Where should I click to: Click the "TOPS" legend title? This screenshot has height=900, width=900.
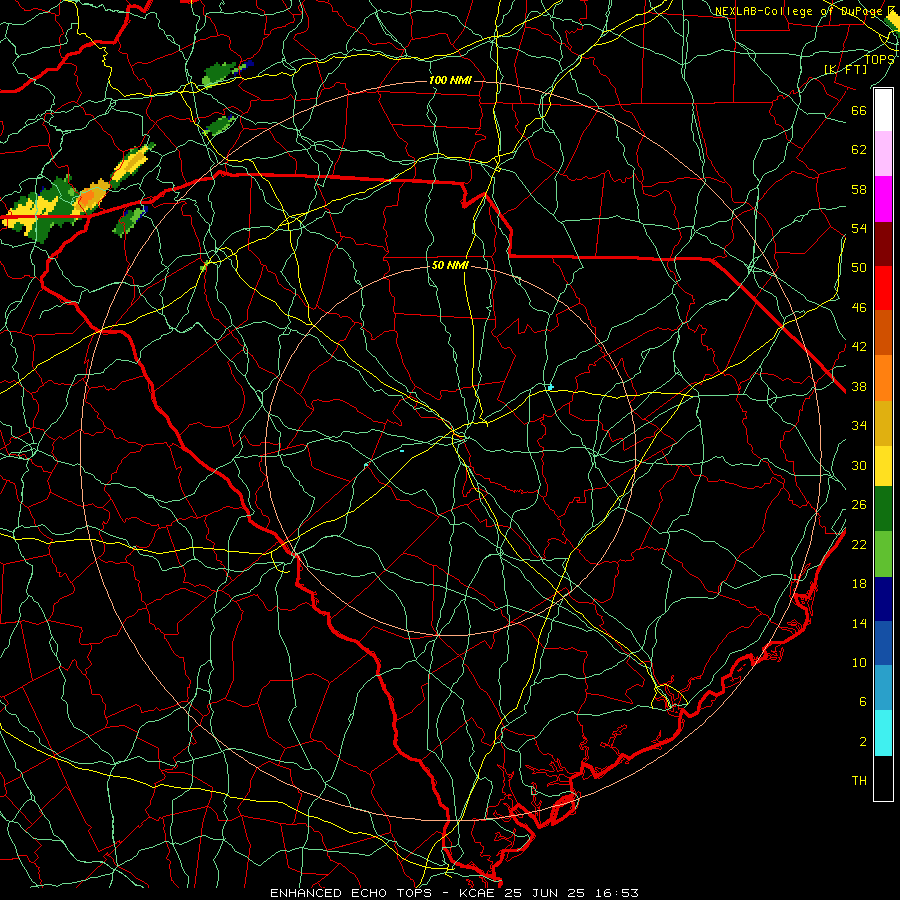coord(879,59)
